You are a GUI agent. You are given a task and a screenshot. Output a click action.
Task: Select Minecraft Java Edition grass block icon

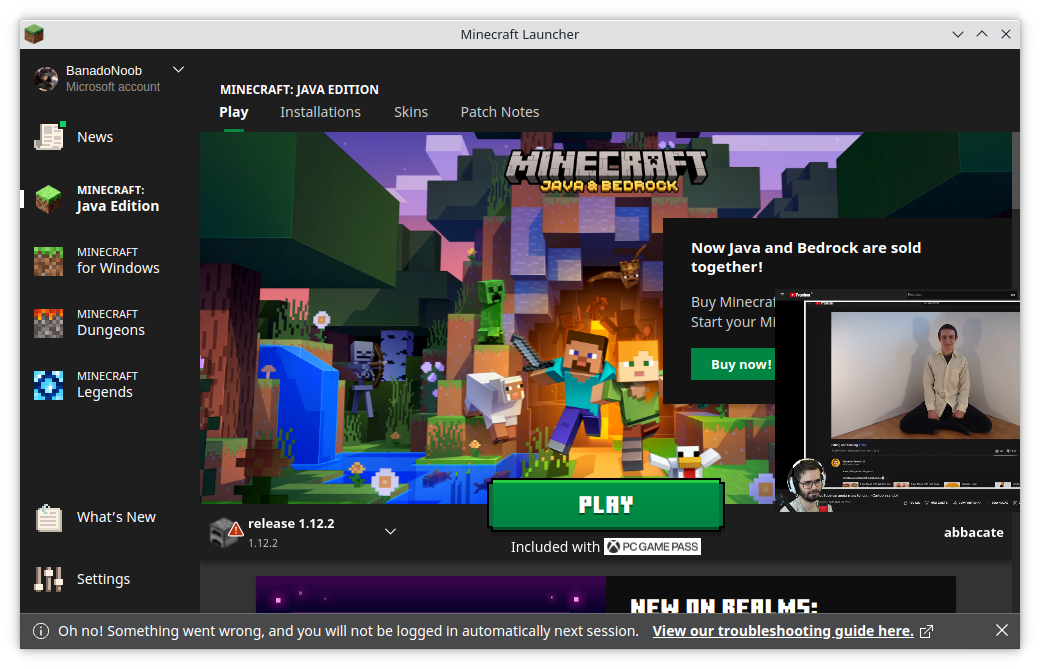tap(48, 199)
